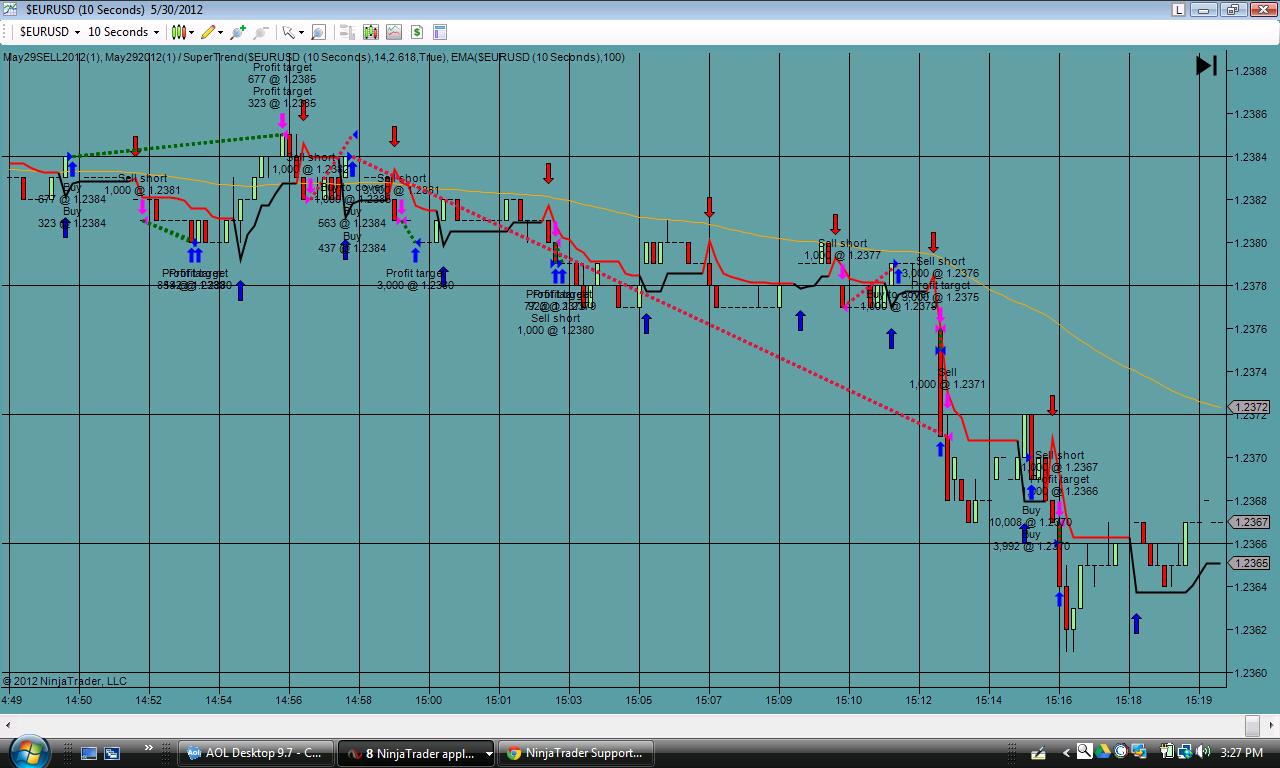Image resolution: width=1280 pixels, height=768 pixels.
Task: Click the Google Drive tray icon
Action: [x=1101, y=753]
